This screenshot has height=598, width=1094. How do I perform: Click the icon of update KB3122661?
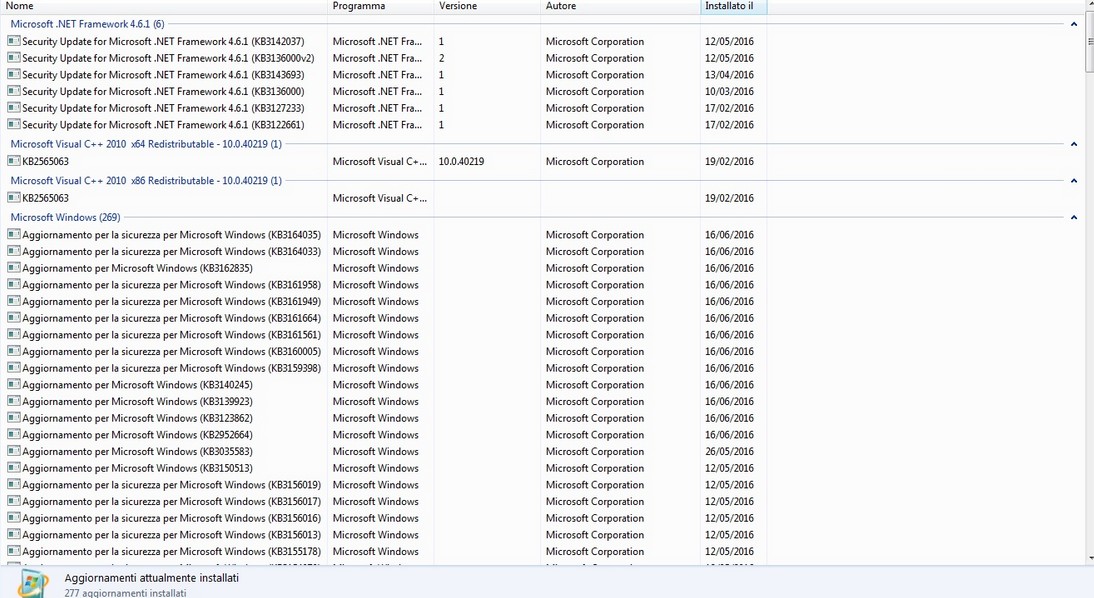click(x=13, y=125)
